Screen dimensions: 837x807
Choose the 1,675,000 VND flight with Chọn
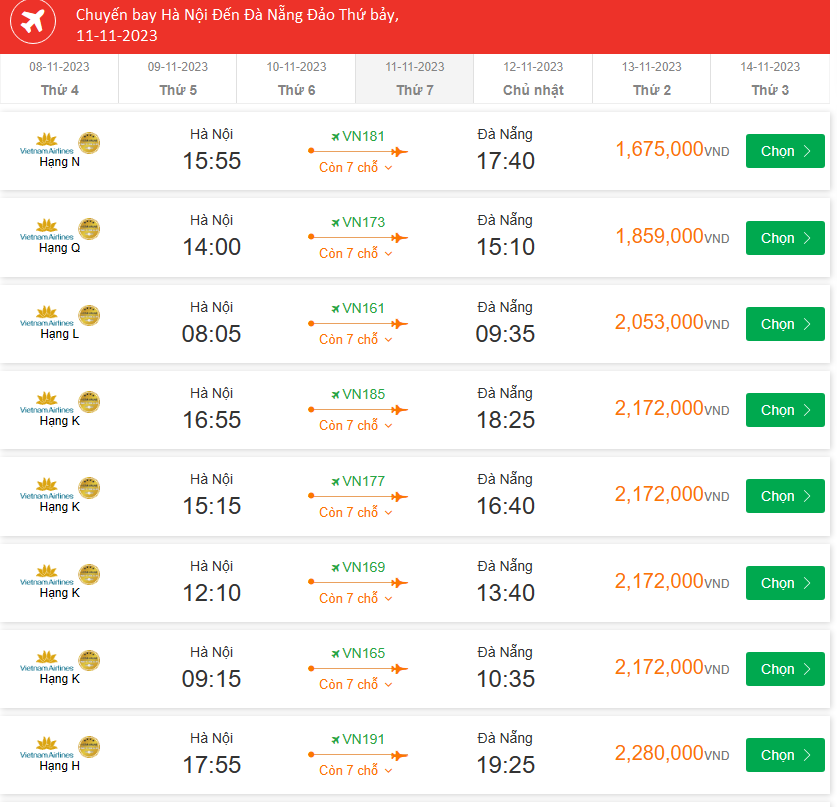785,151
